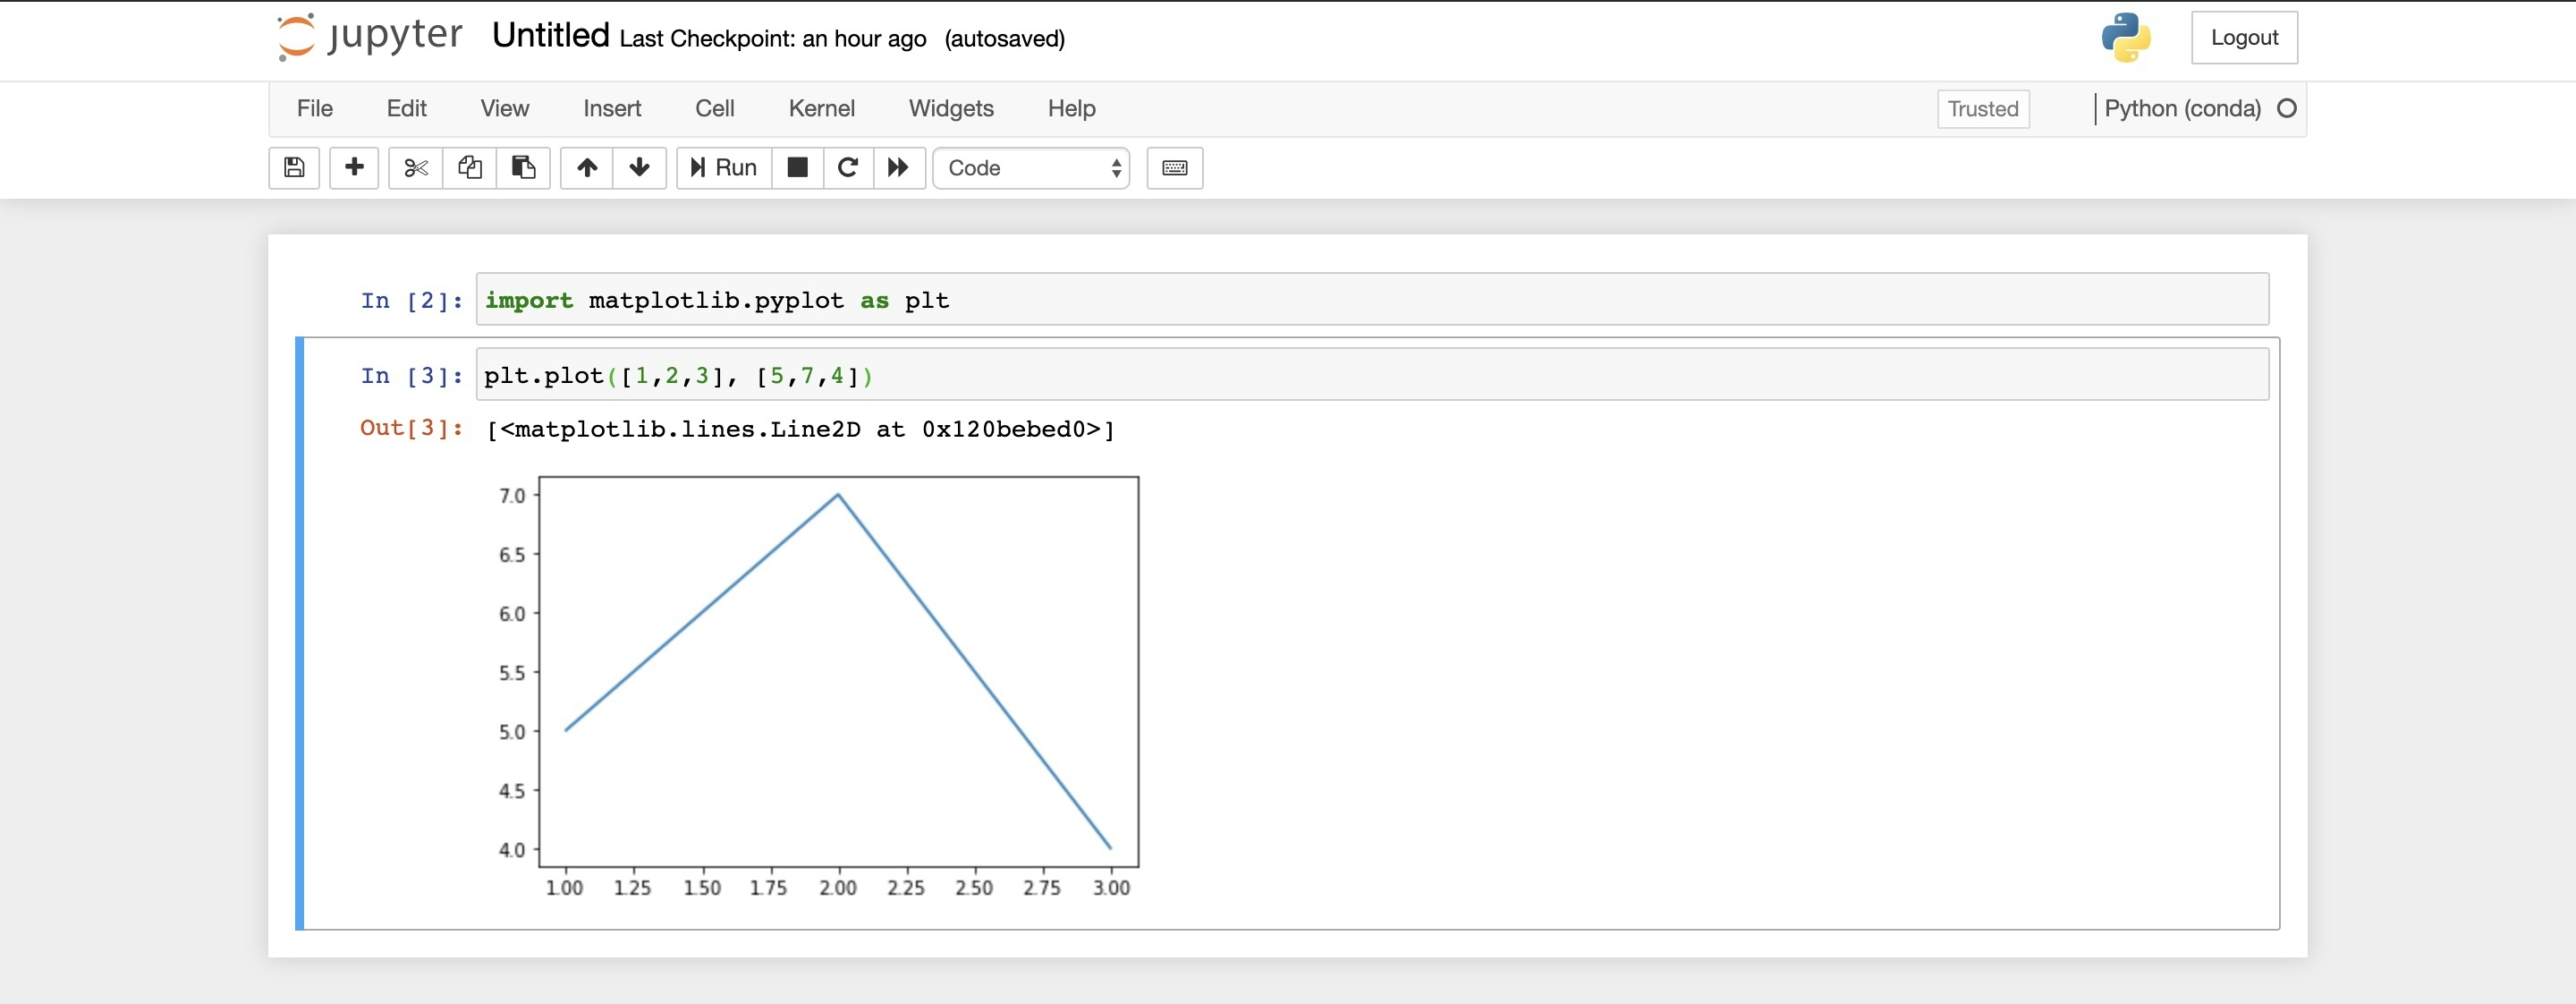
Task: Open the Cell menu
Action: click(714, 108)
